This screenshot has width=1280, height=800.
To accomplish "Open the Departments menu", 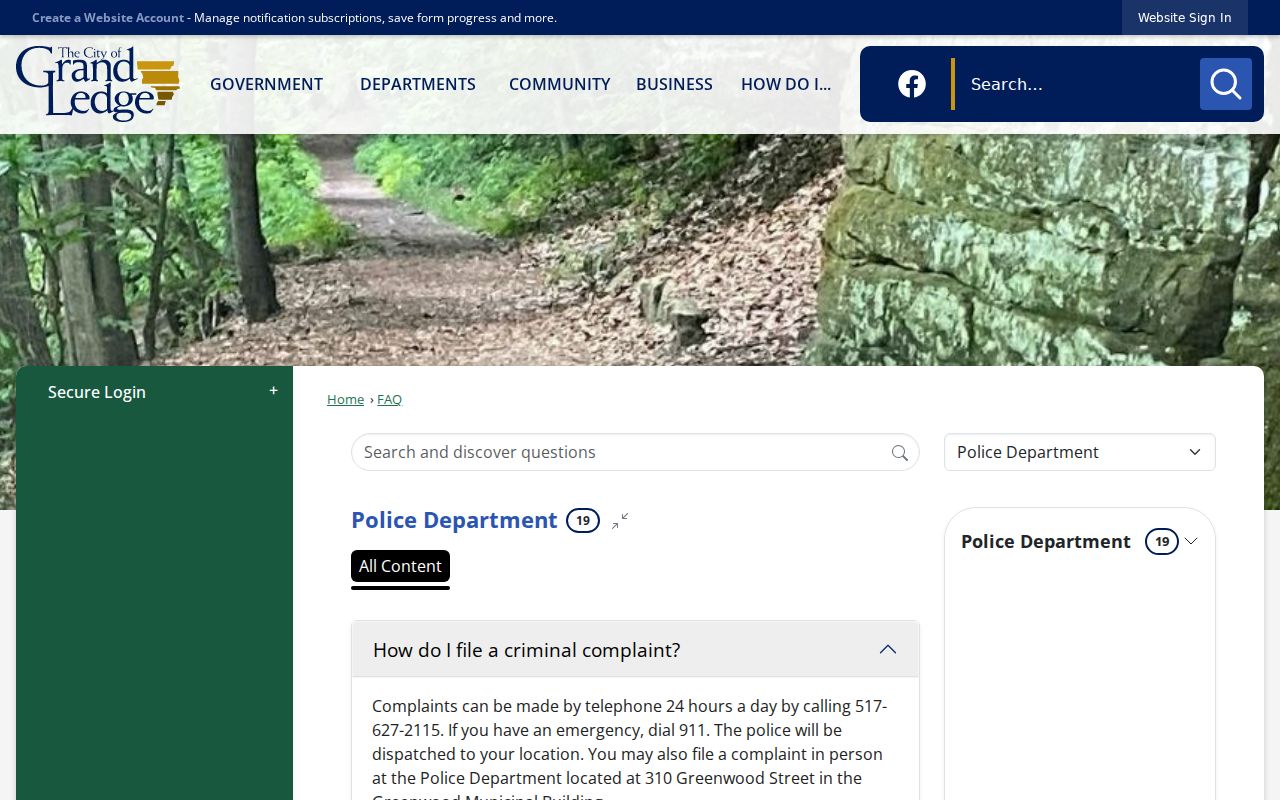I will click(418, 84).
